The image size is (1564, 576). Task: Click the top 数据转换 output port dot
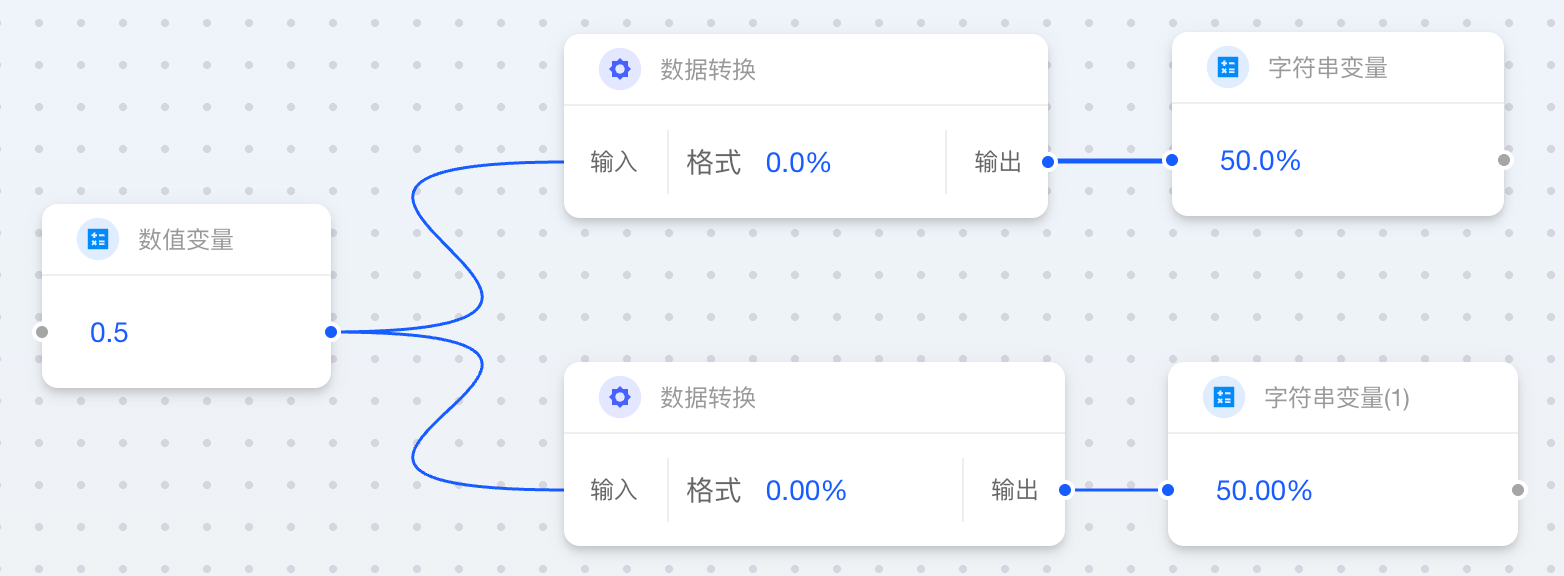click(x=1047, y=161)
